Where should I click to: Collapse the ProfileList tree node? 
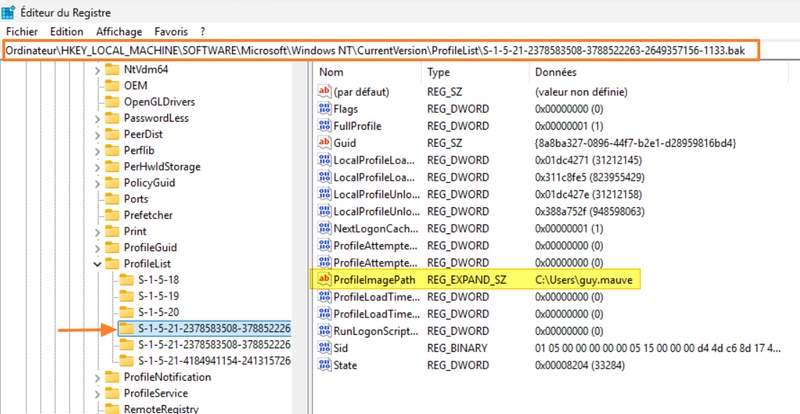pos(96,263)
